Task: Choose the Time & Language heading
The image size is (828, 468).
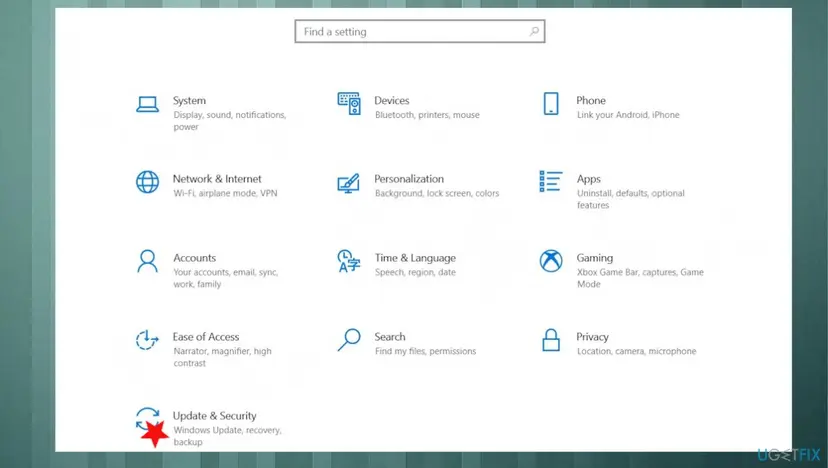Action: tap(415, 258)
